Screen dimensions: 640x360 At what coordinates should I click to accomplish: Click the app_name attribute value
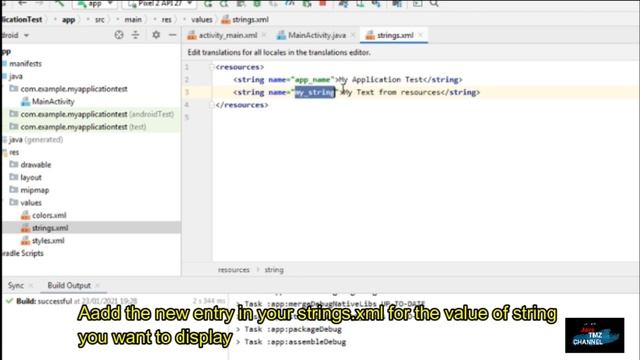312,80
